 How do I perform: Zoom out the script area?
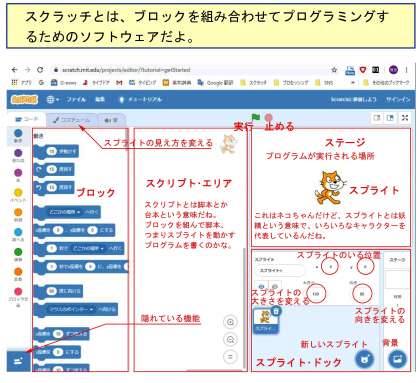230,340
